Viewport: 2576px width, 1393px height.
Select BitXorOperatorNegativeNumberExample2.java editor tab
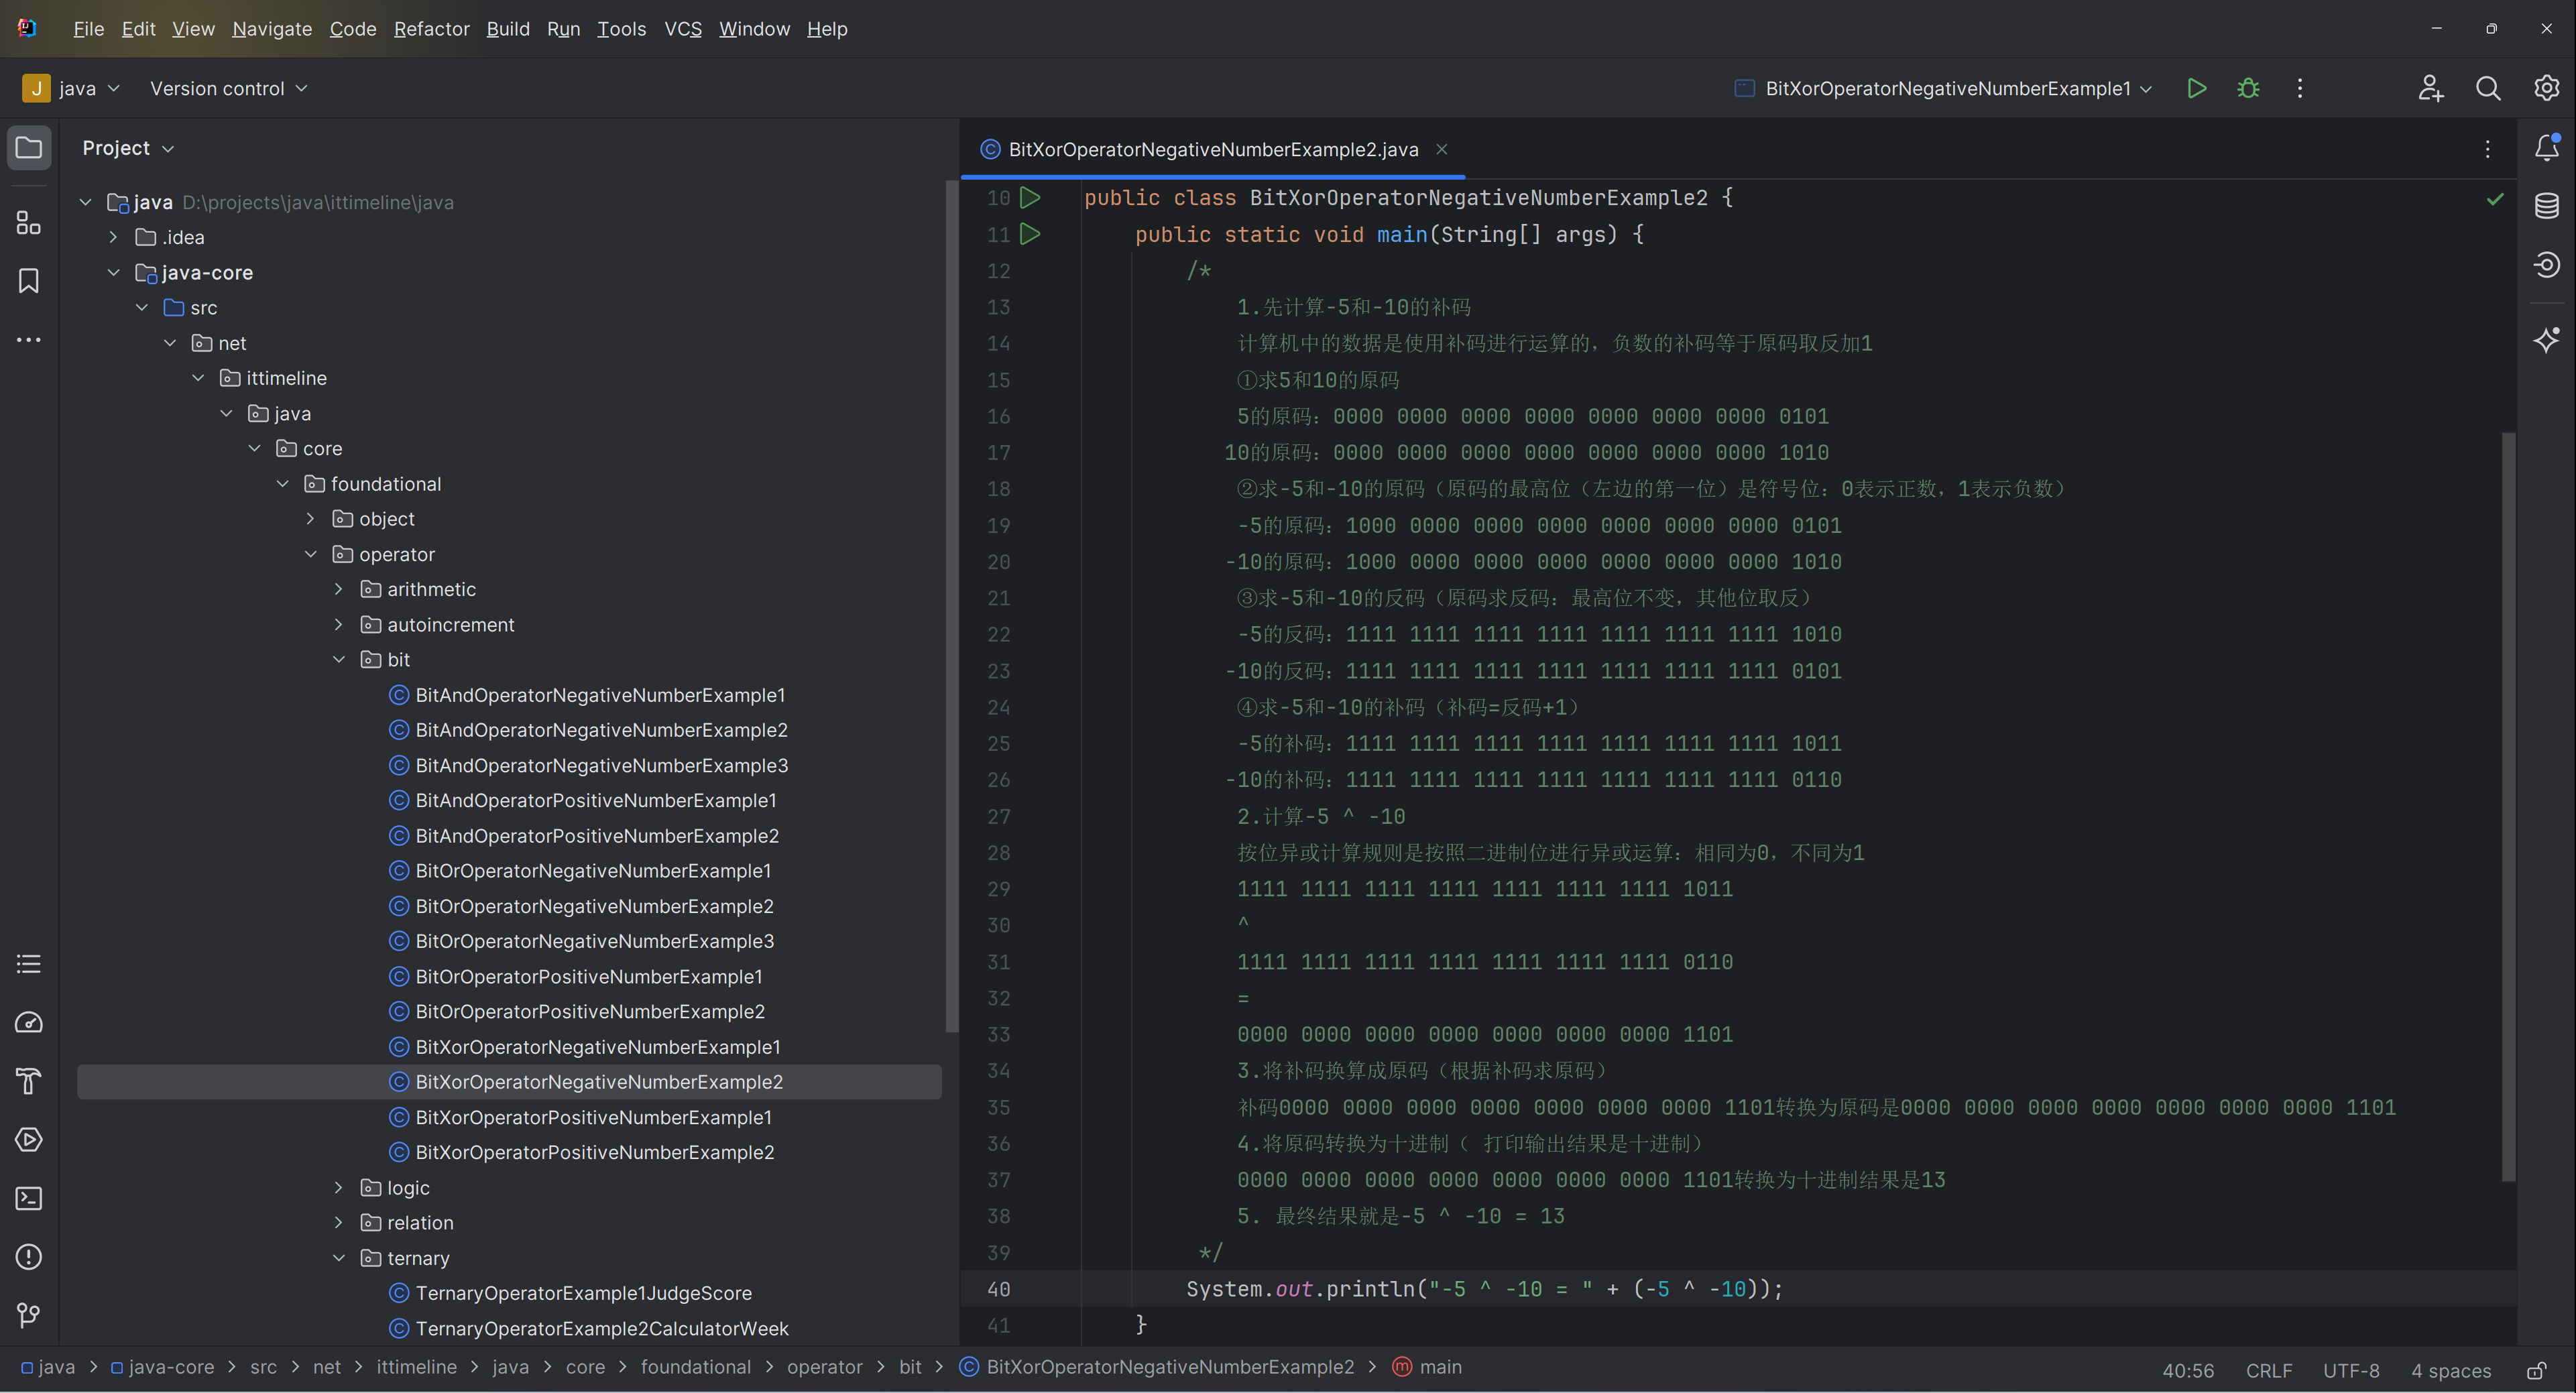point(1213,149)
